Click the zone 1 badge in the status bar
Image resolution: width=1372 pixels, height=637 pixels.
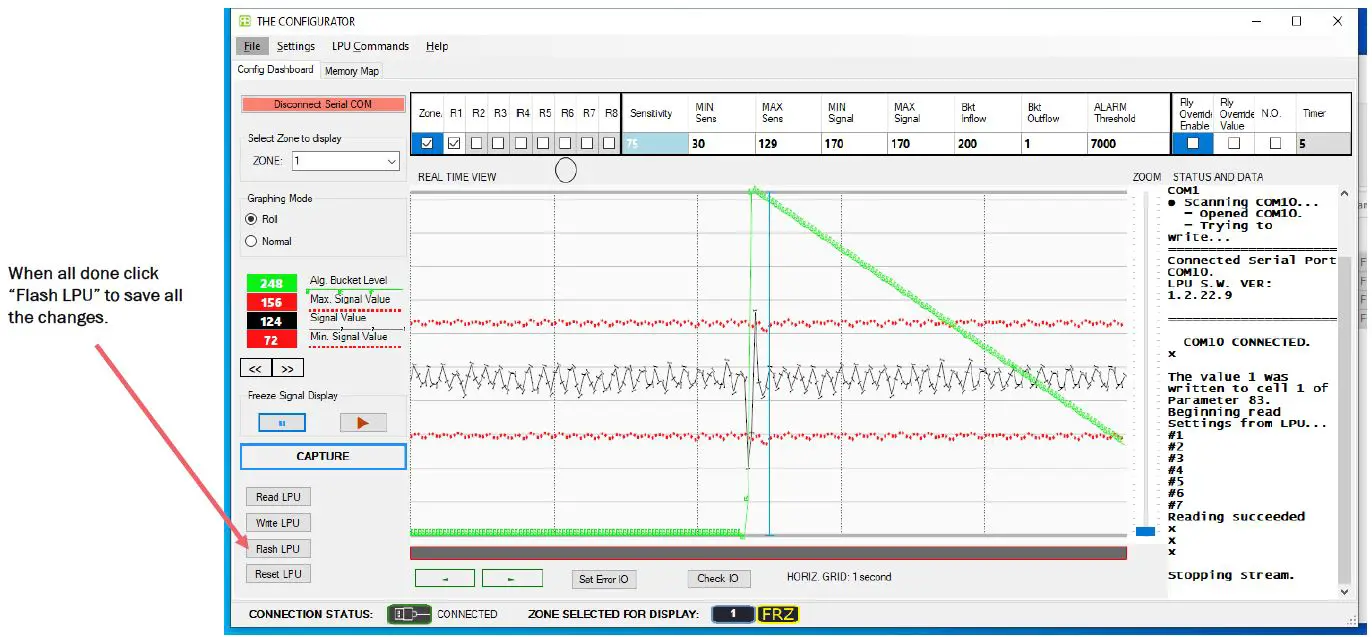click(x=733, y=614)
